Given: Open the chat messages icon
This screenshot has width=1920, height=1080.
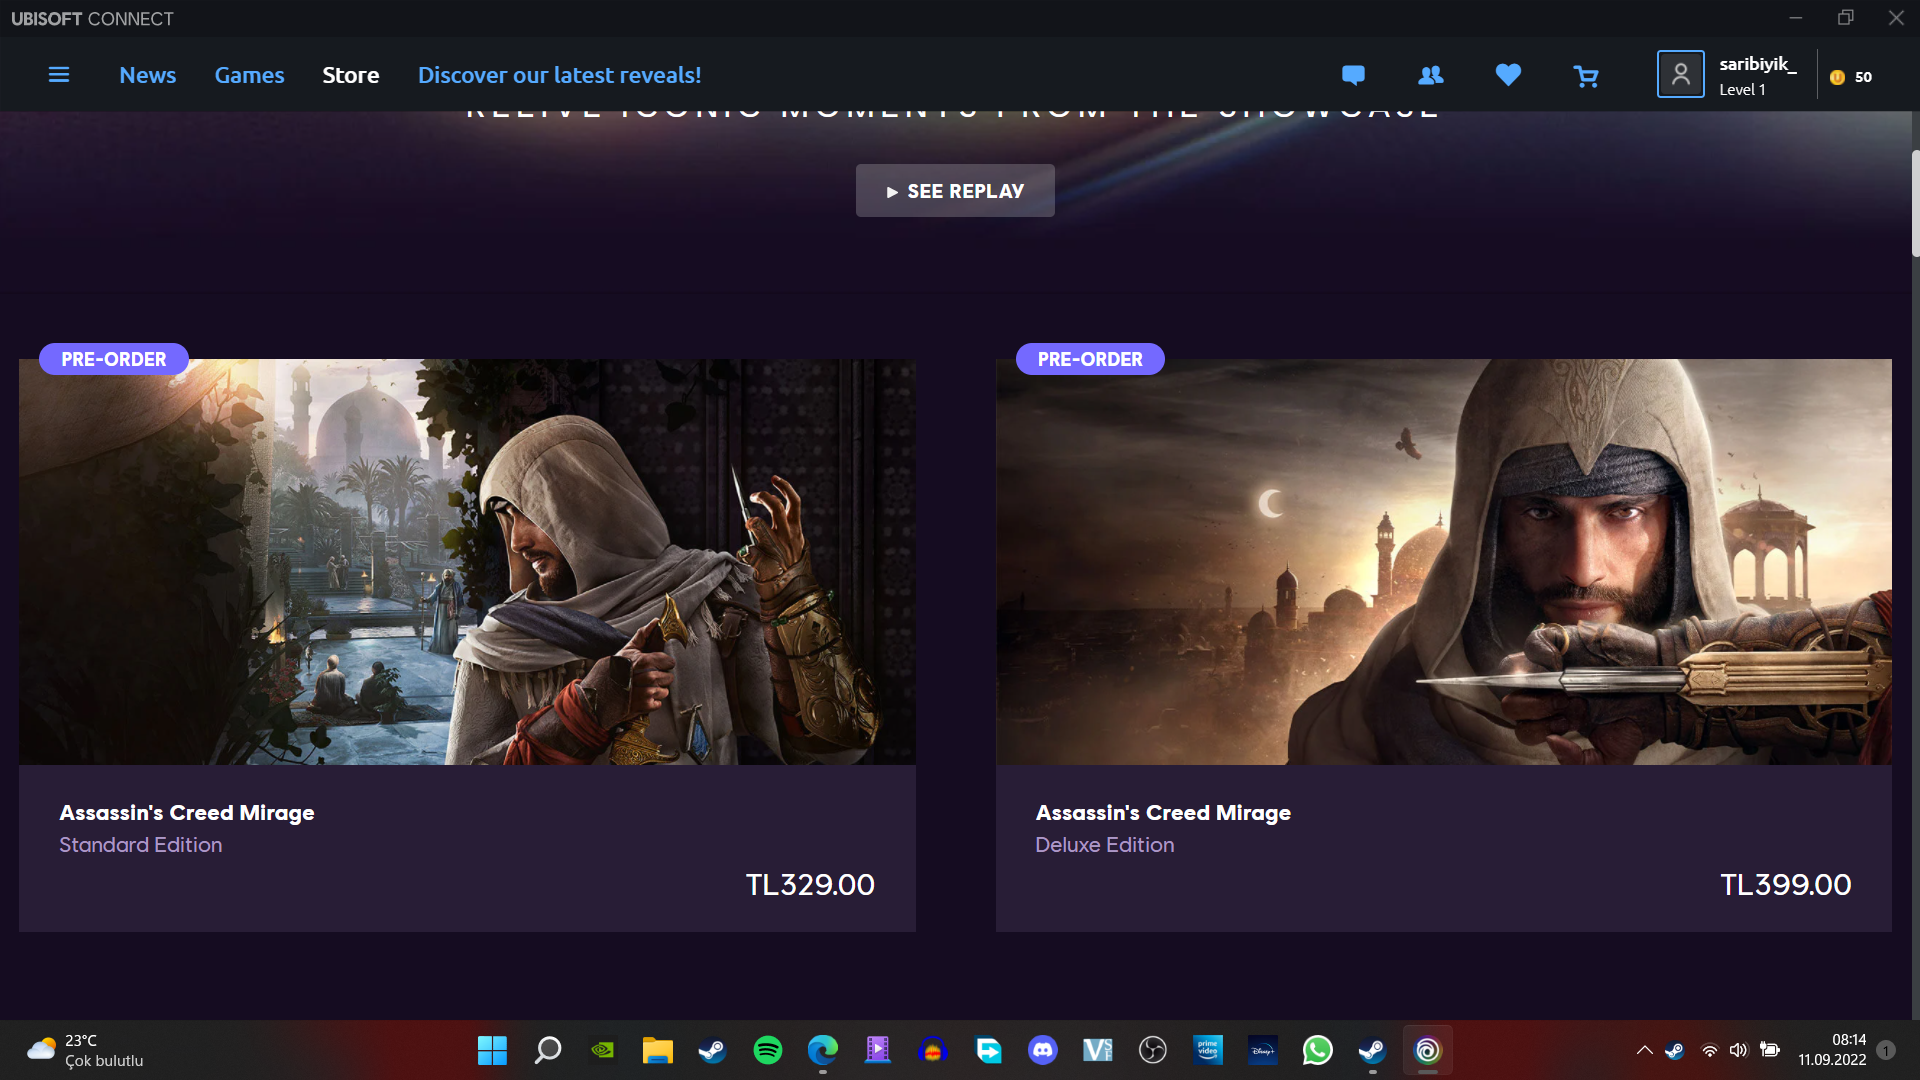Looking at the screenshot, I should (1353, 75).
